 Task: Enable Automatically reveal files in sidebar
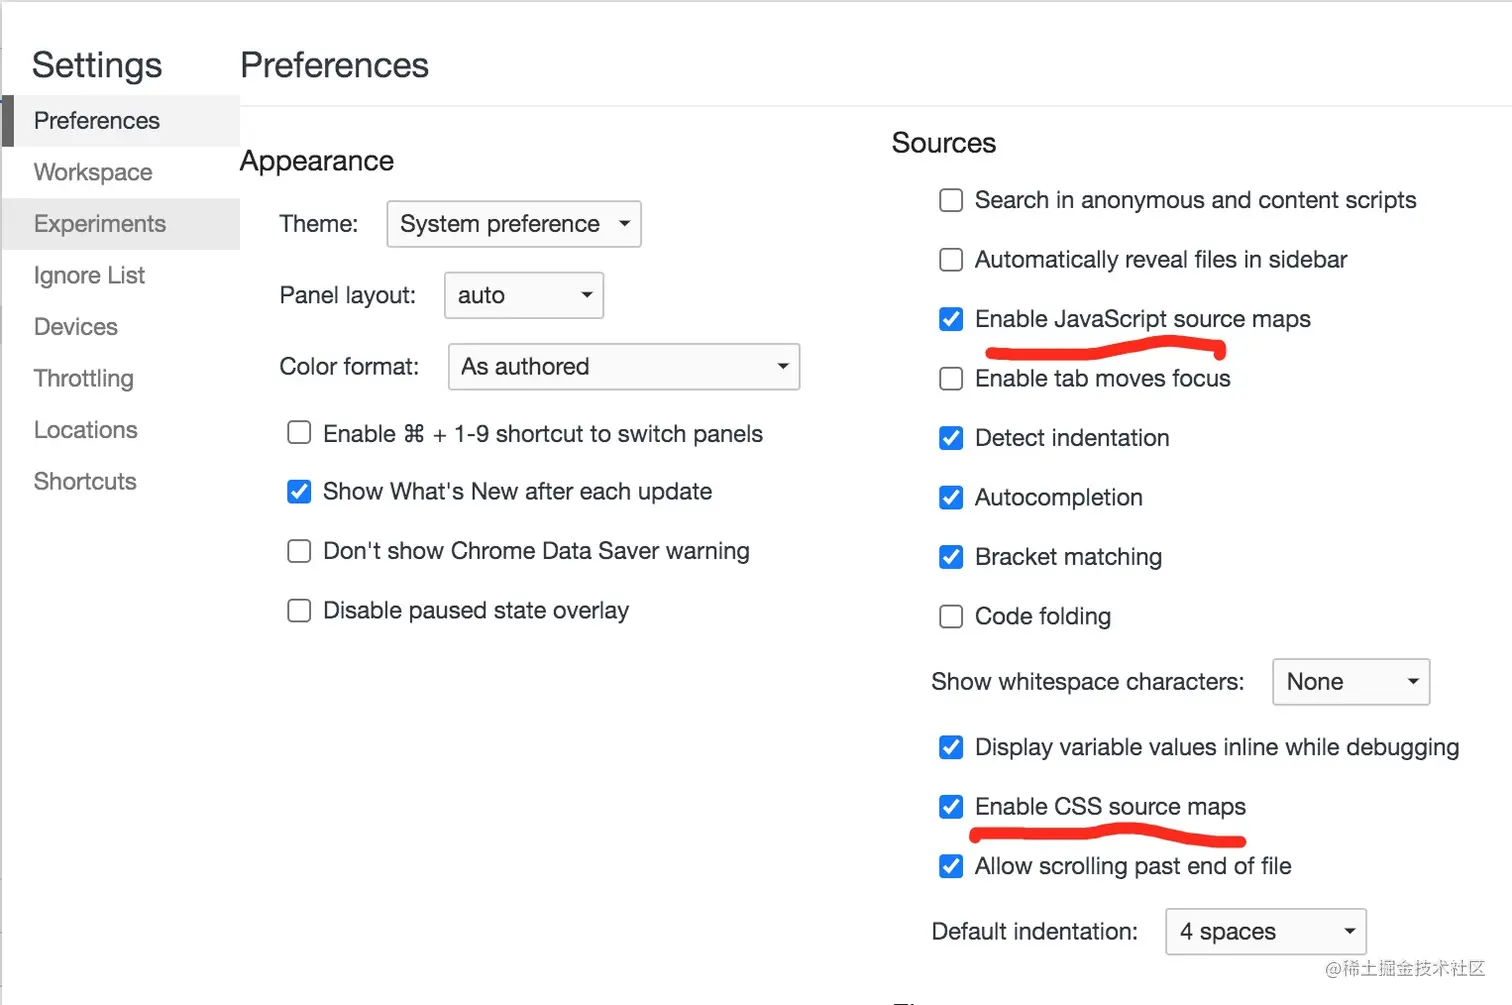tap(951, 260)
